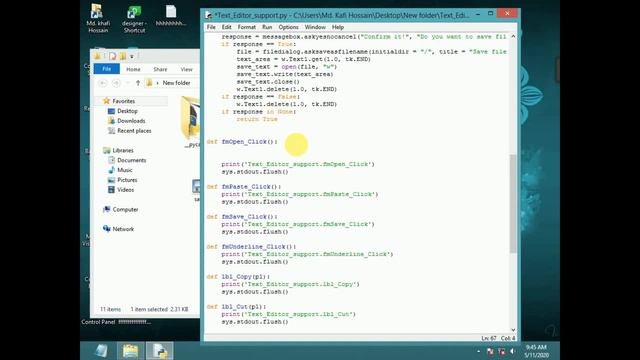Open the Window menu in IDLE
This screenshot has height=360, width=640.
[x=315, y=27]
